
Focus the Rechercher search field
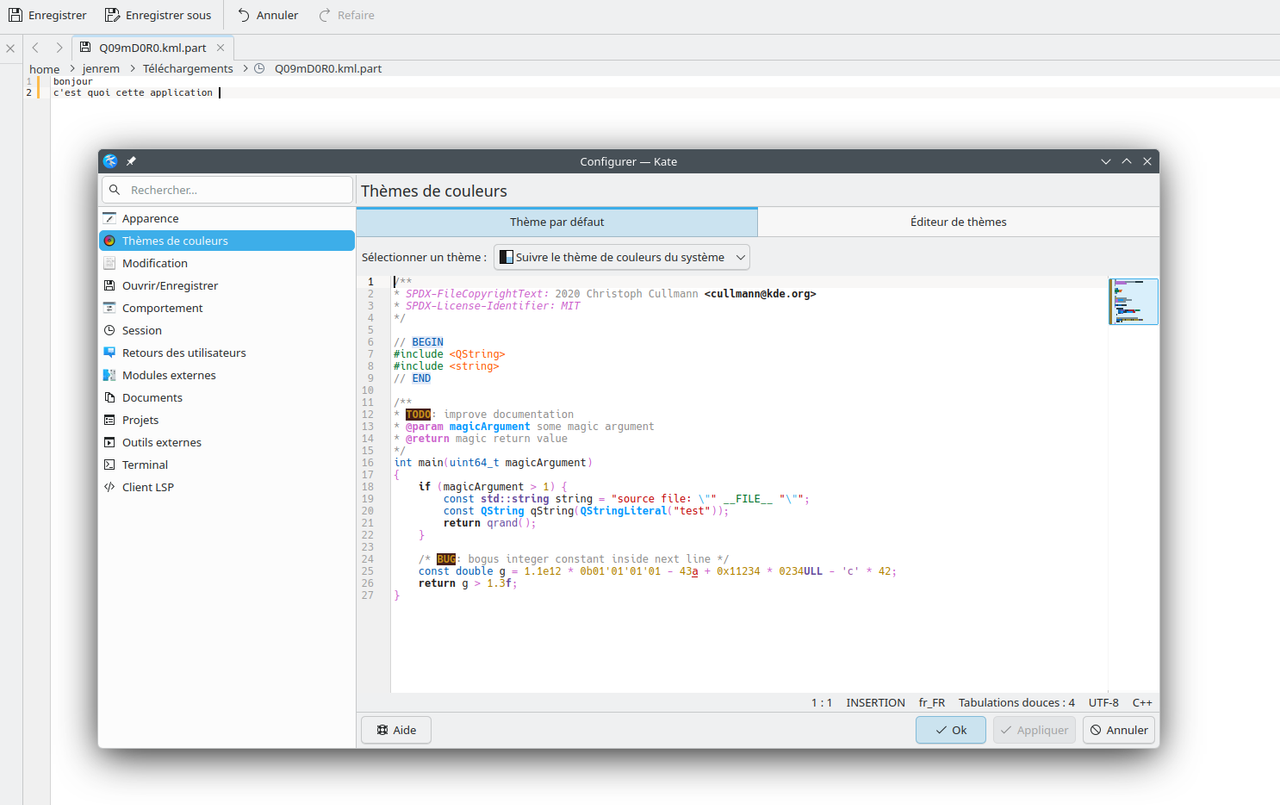click(227, 189)
